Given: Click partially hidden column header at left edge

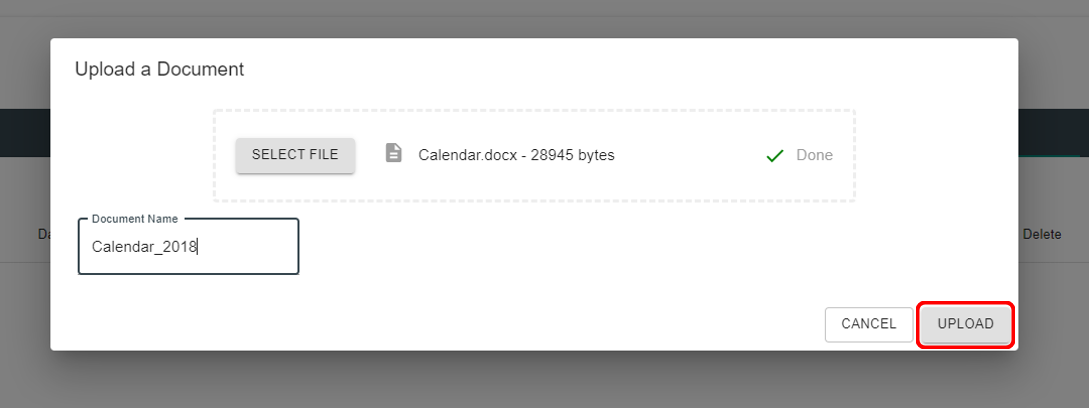Looking at the screenshot, I should pyautogui.click(x=43, y=234).
